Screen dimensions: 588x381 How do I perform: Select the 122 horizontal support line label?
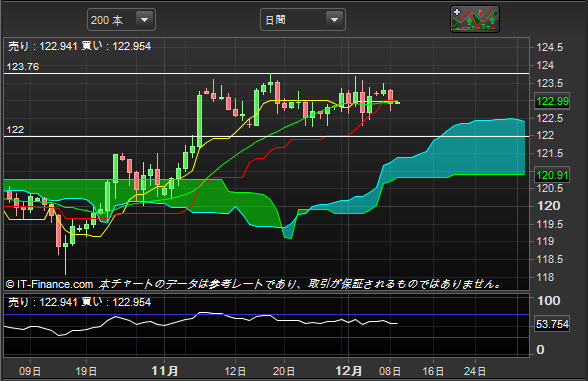pyautogui.click(x=15, y=130)
